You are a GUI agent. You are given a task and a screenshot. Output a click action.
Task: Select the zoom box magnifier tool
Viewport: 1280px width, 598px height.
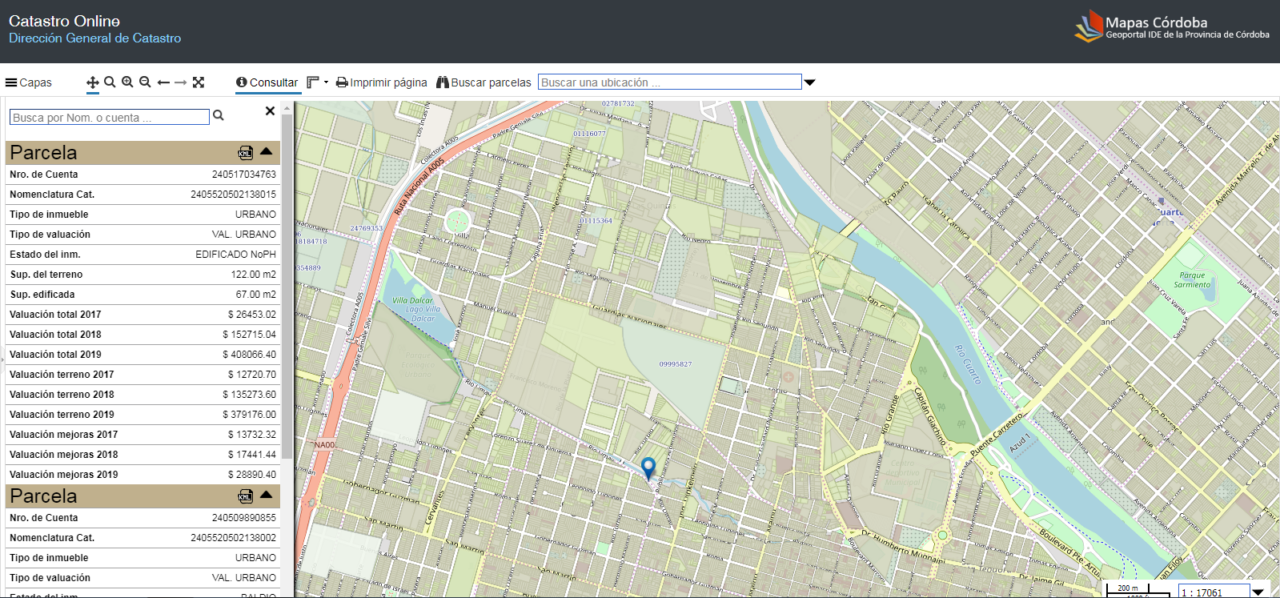coord(110,82)
